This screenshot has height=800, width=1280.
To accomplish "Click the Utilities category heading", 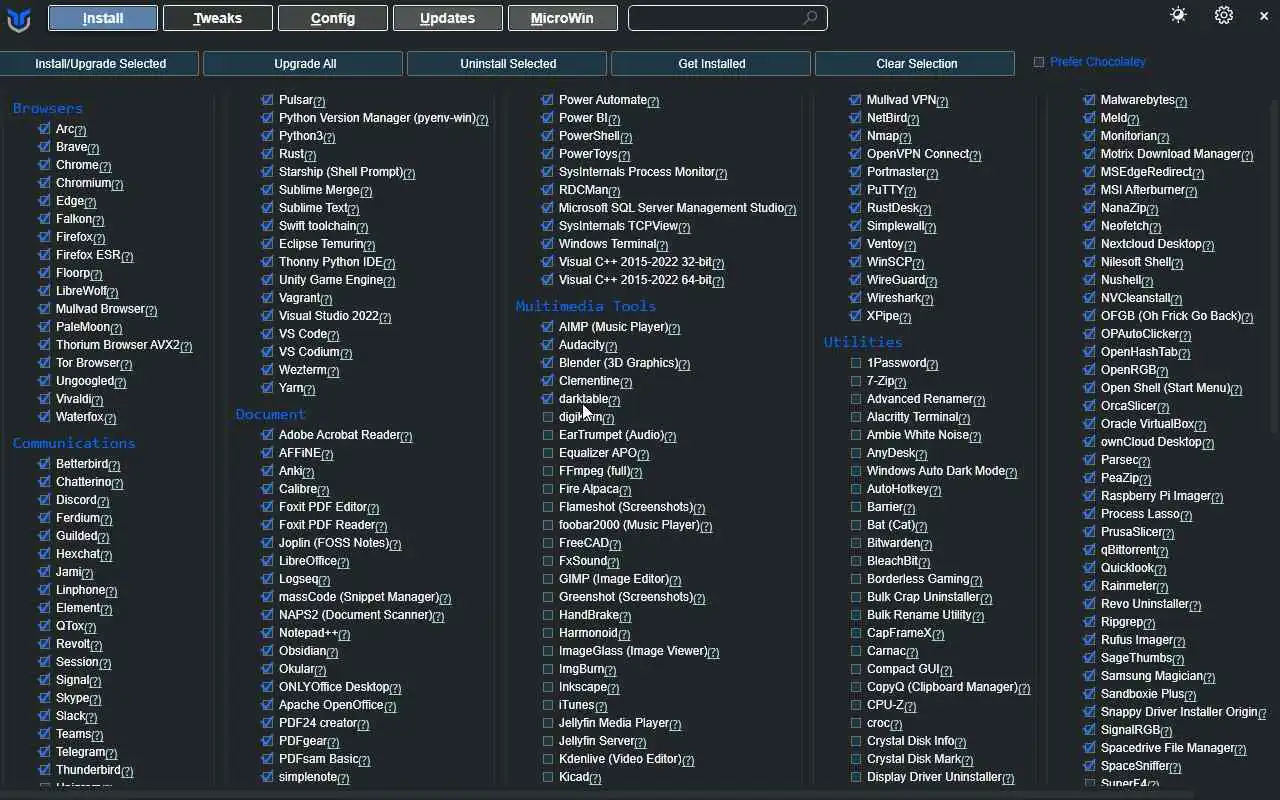I will pyautogui.click(x=863, y=342).
